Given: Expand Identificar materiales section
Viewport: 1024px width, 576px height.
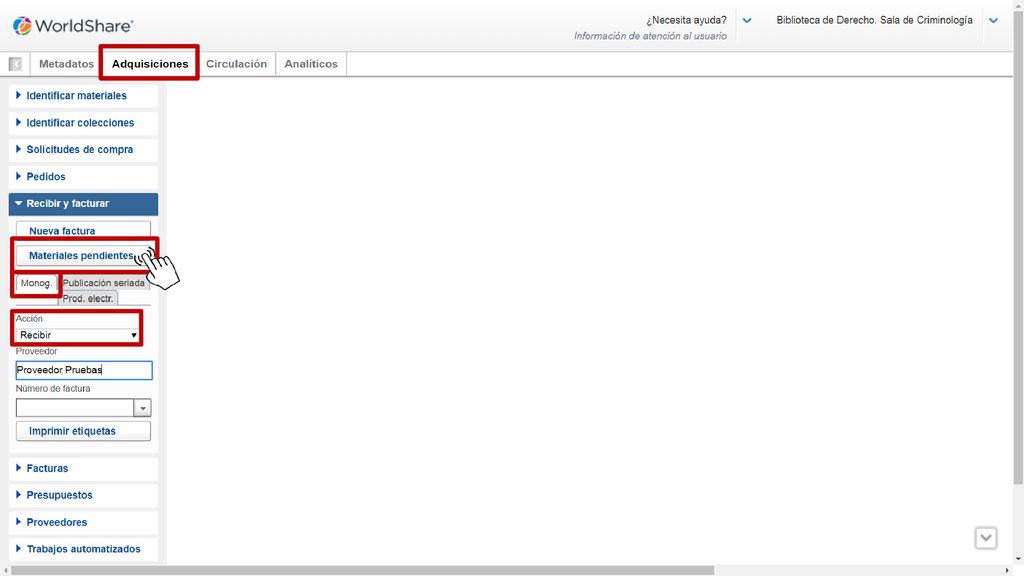Looking at the screenshot, I should [84, 95].
